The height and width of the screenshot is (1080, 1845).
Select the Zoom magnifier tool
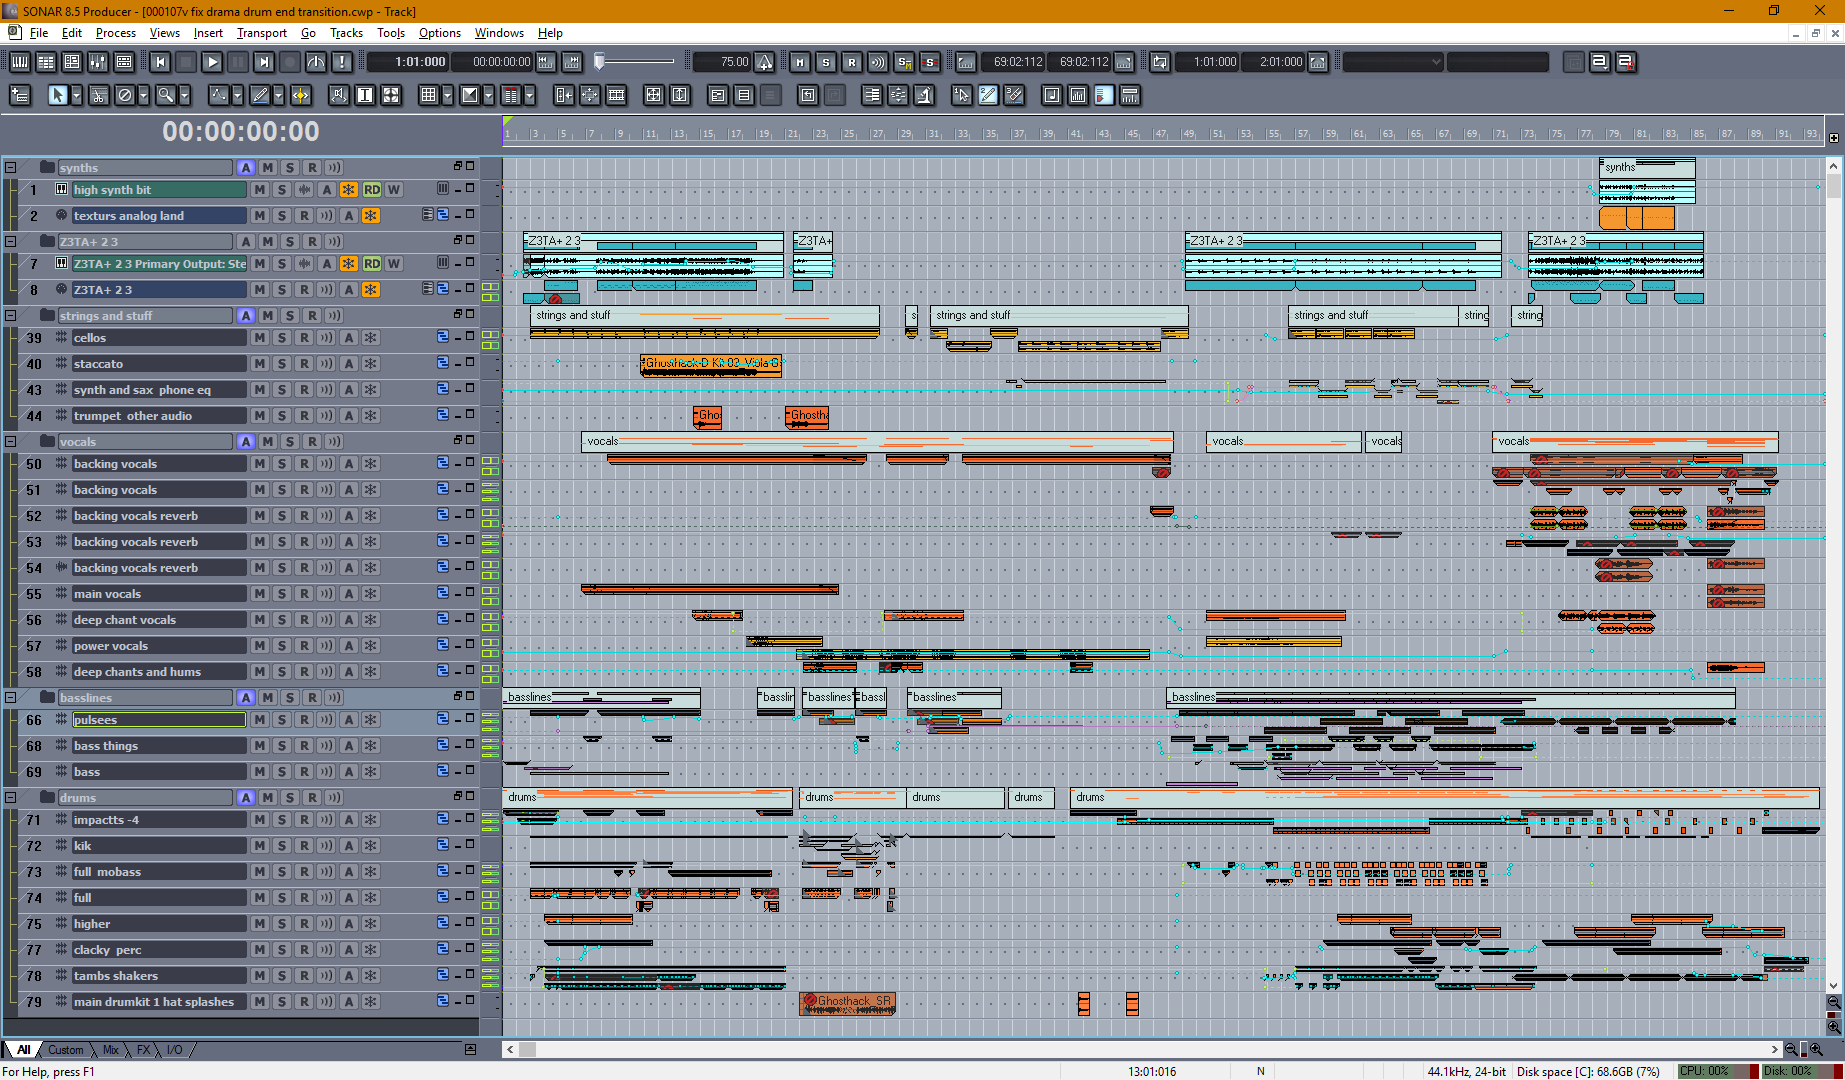click(165, 95)
